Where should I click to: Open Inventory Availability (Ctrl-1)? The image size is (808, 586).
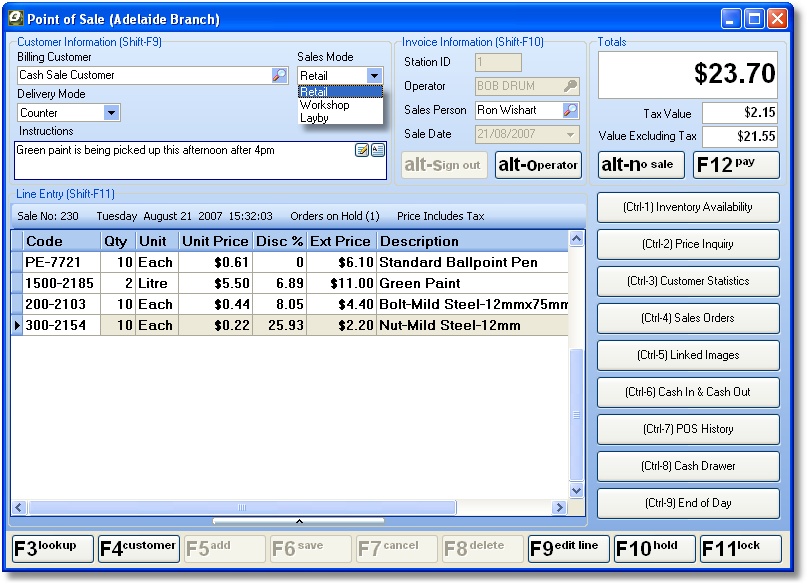(688, 207)
